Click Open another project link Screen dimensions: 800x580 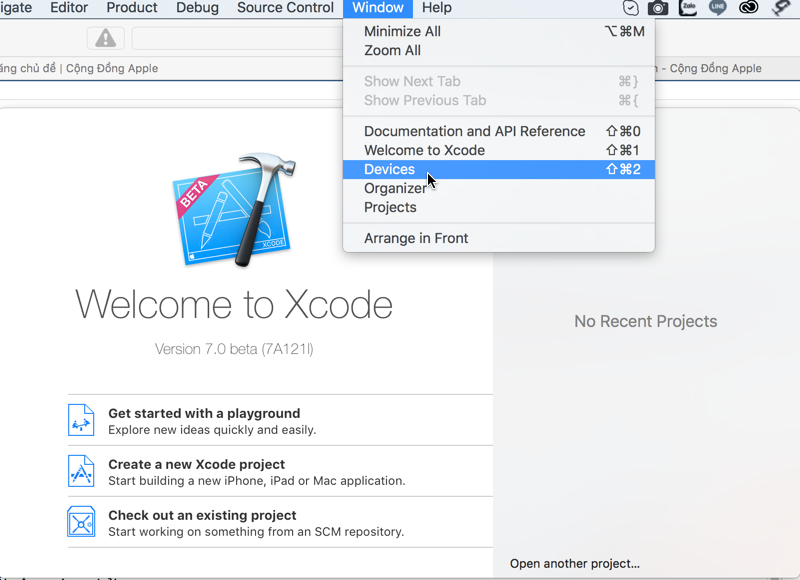(x=575, y=563)
